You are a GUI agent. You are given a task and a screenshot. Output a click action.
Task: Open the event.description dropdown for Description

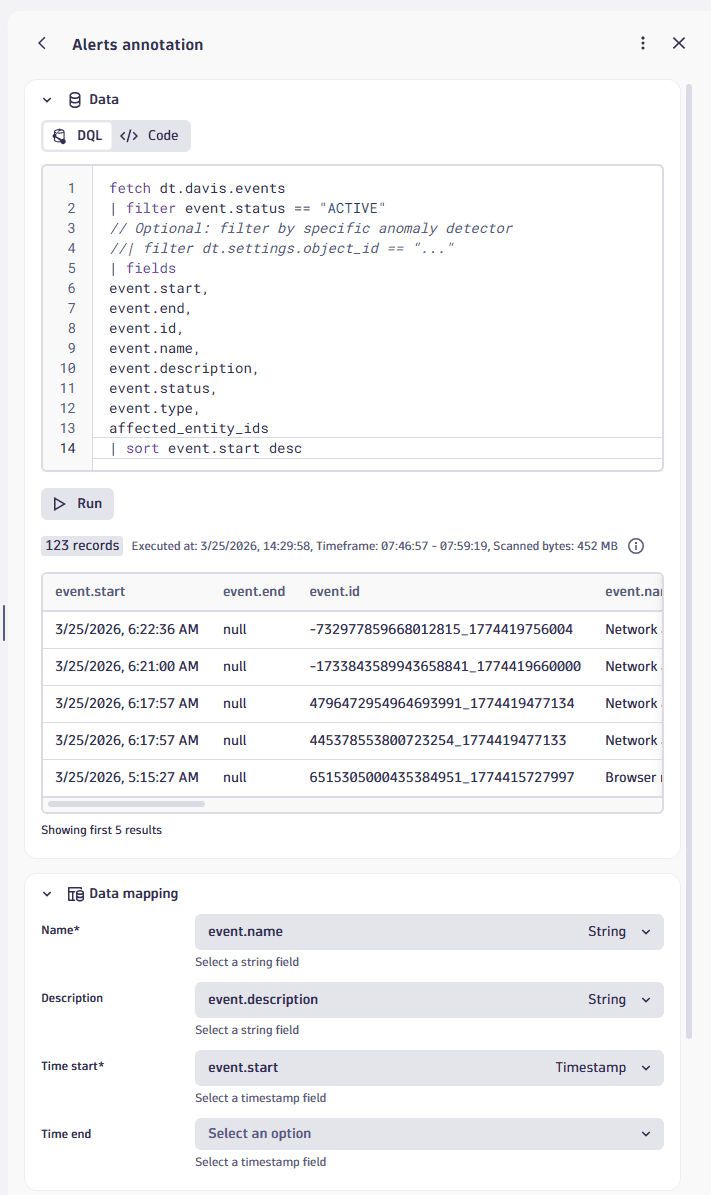[x=645, y=999]
